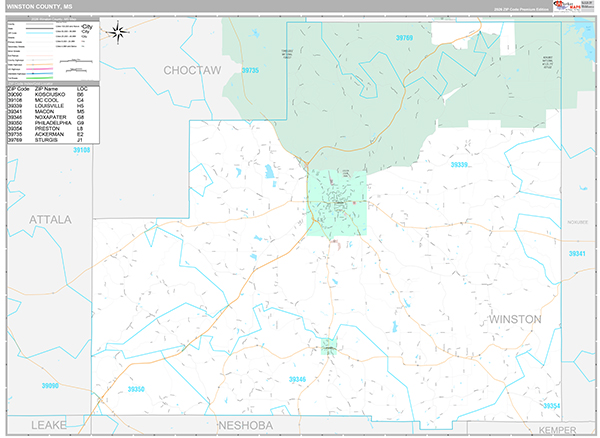Select the map title WINSTON COUNTY, MS
This screenshot has width=600, height=438.
[x=39, y=7]
